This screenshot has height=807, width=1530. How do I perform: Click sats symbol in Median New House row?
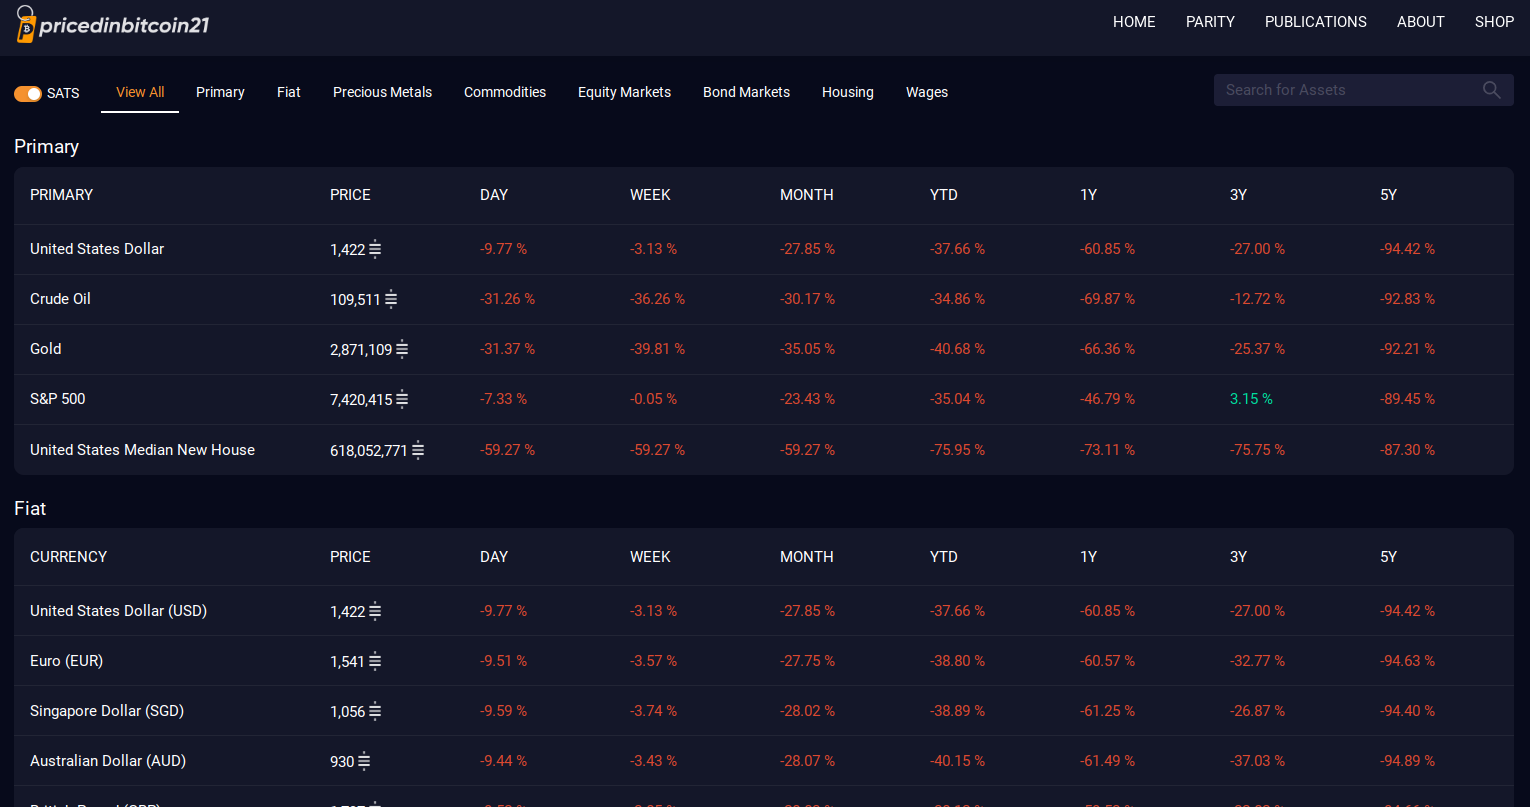click(x=418, y=450)
